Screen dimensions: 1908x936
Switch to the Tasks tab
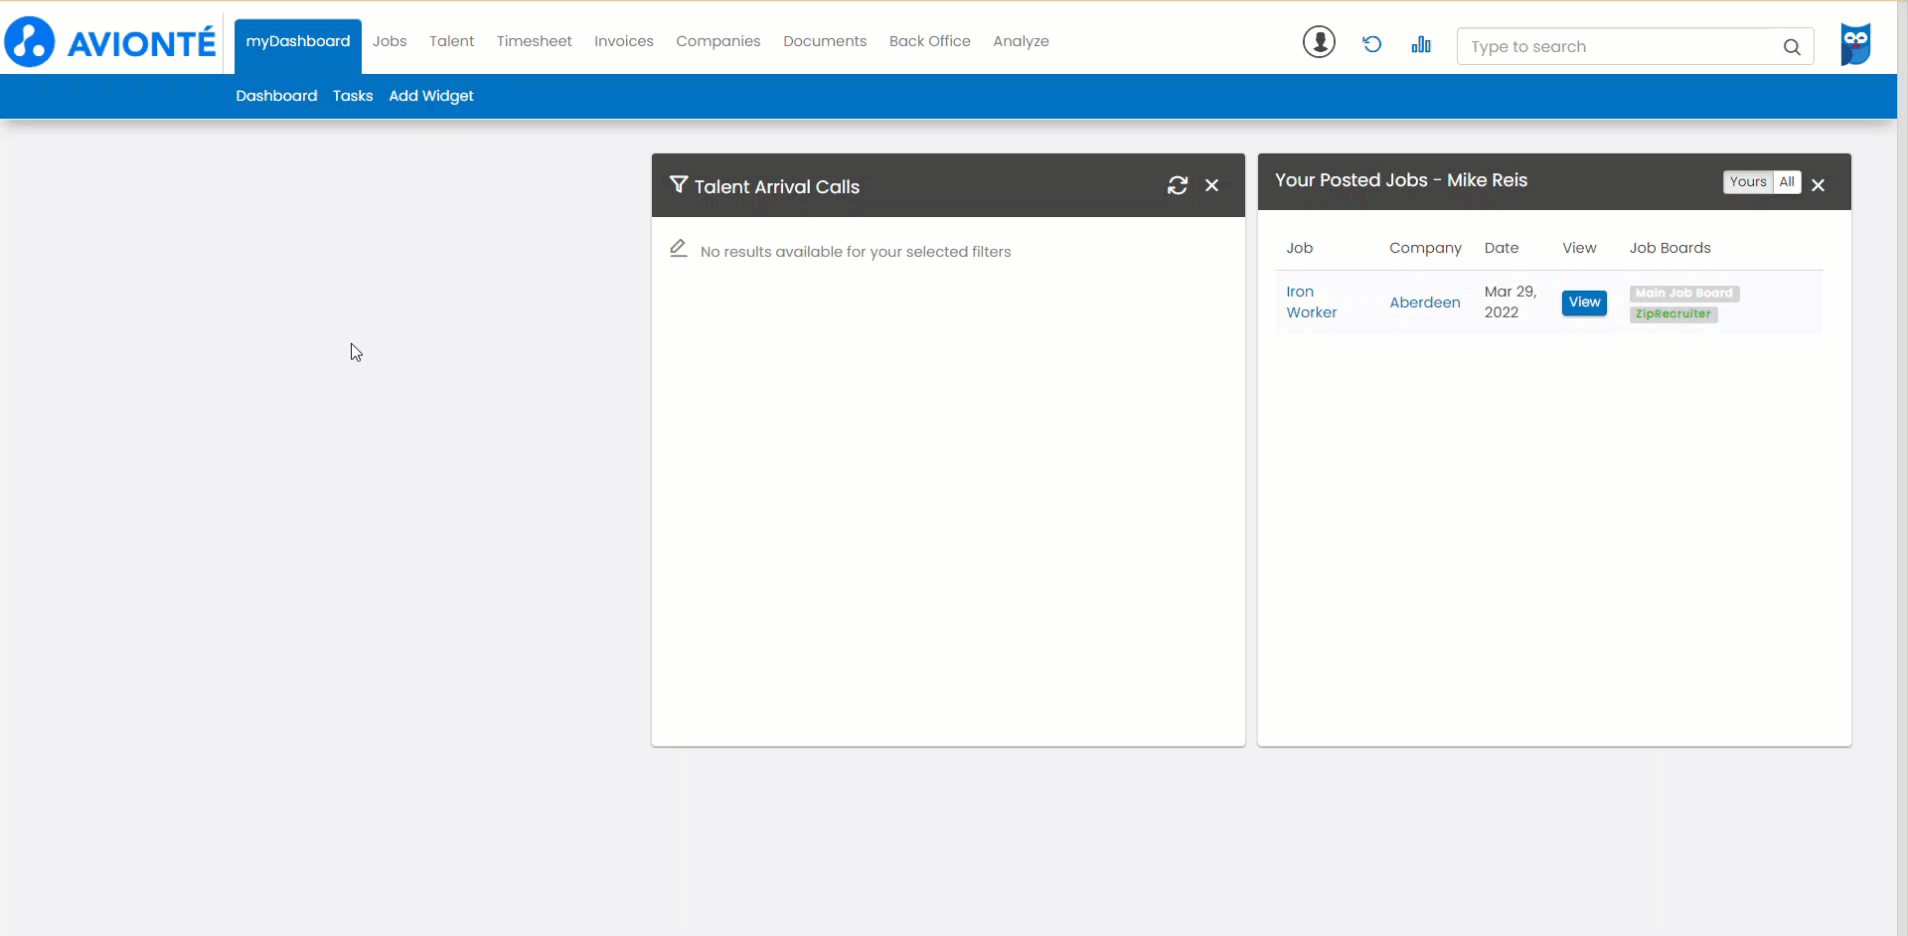pos(353,96)
